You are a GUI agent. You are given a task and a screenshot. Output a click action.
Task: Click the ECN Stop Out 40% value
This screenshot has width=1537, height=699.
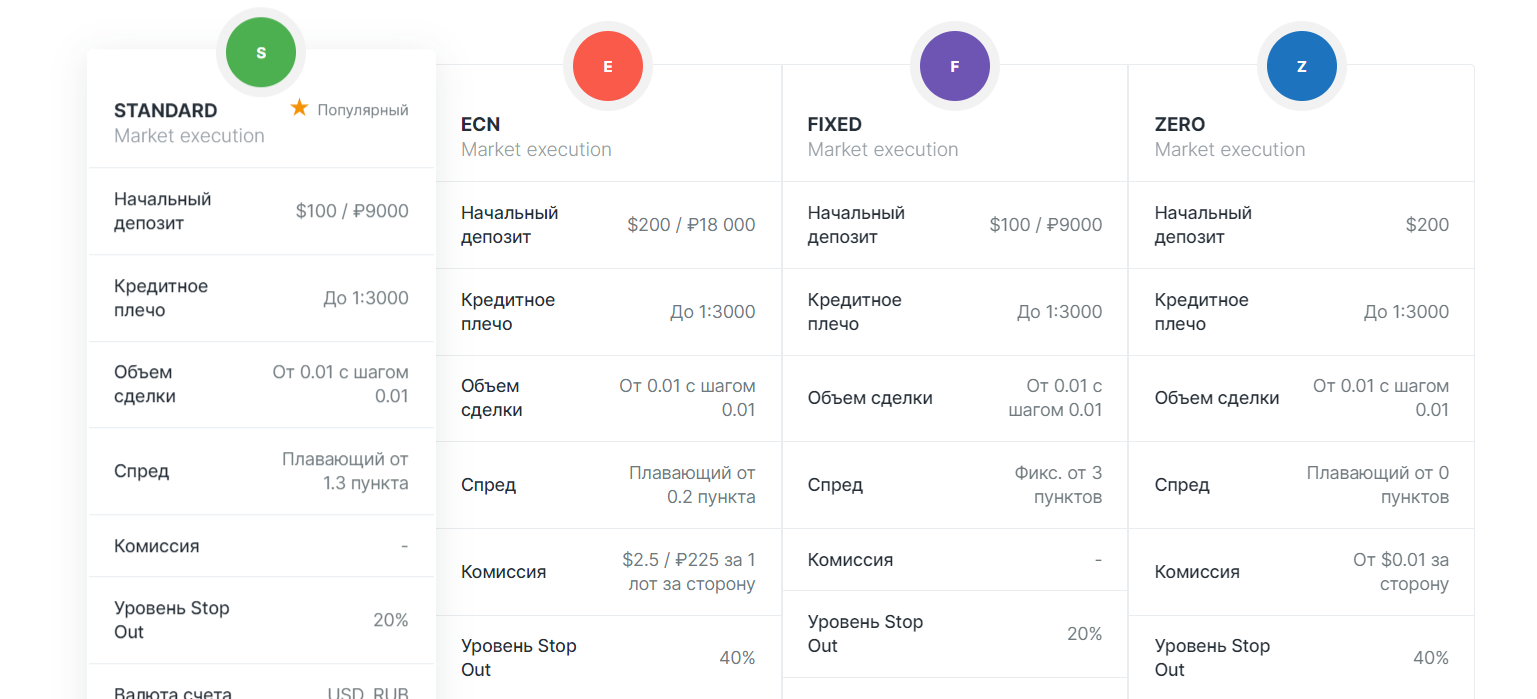[737, 658]
